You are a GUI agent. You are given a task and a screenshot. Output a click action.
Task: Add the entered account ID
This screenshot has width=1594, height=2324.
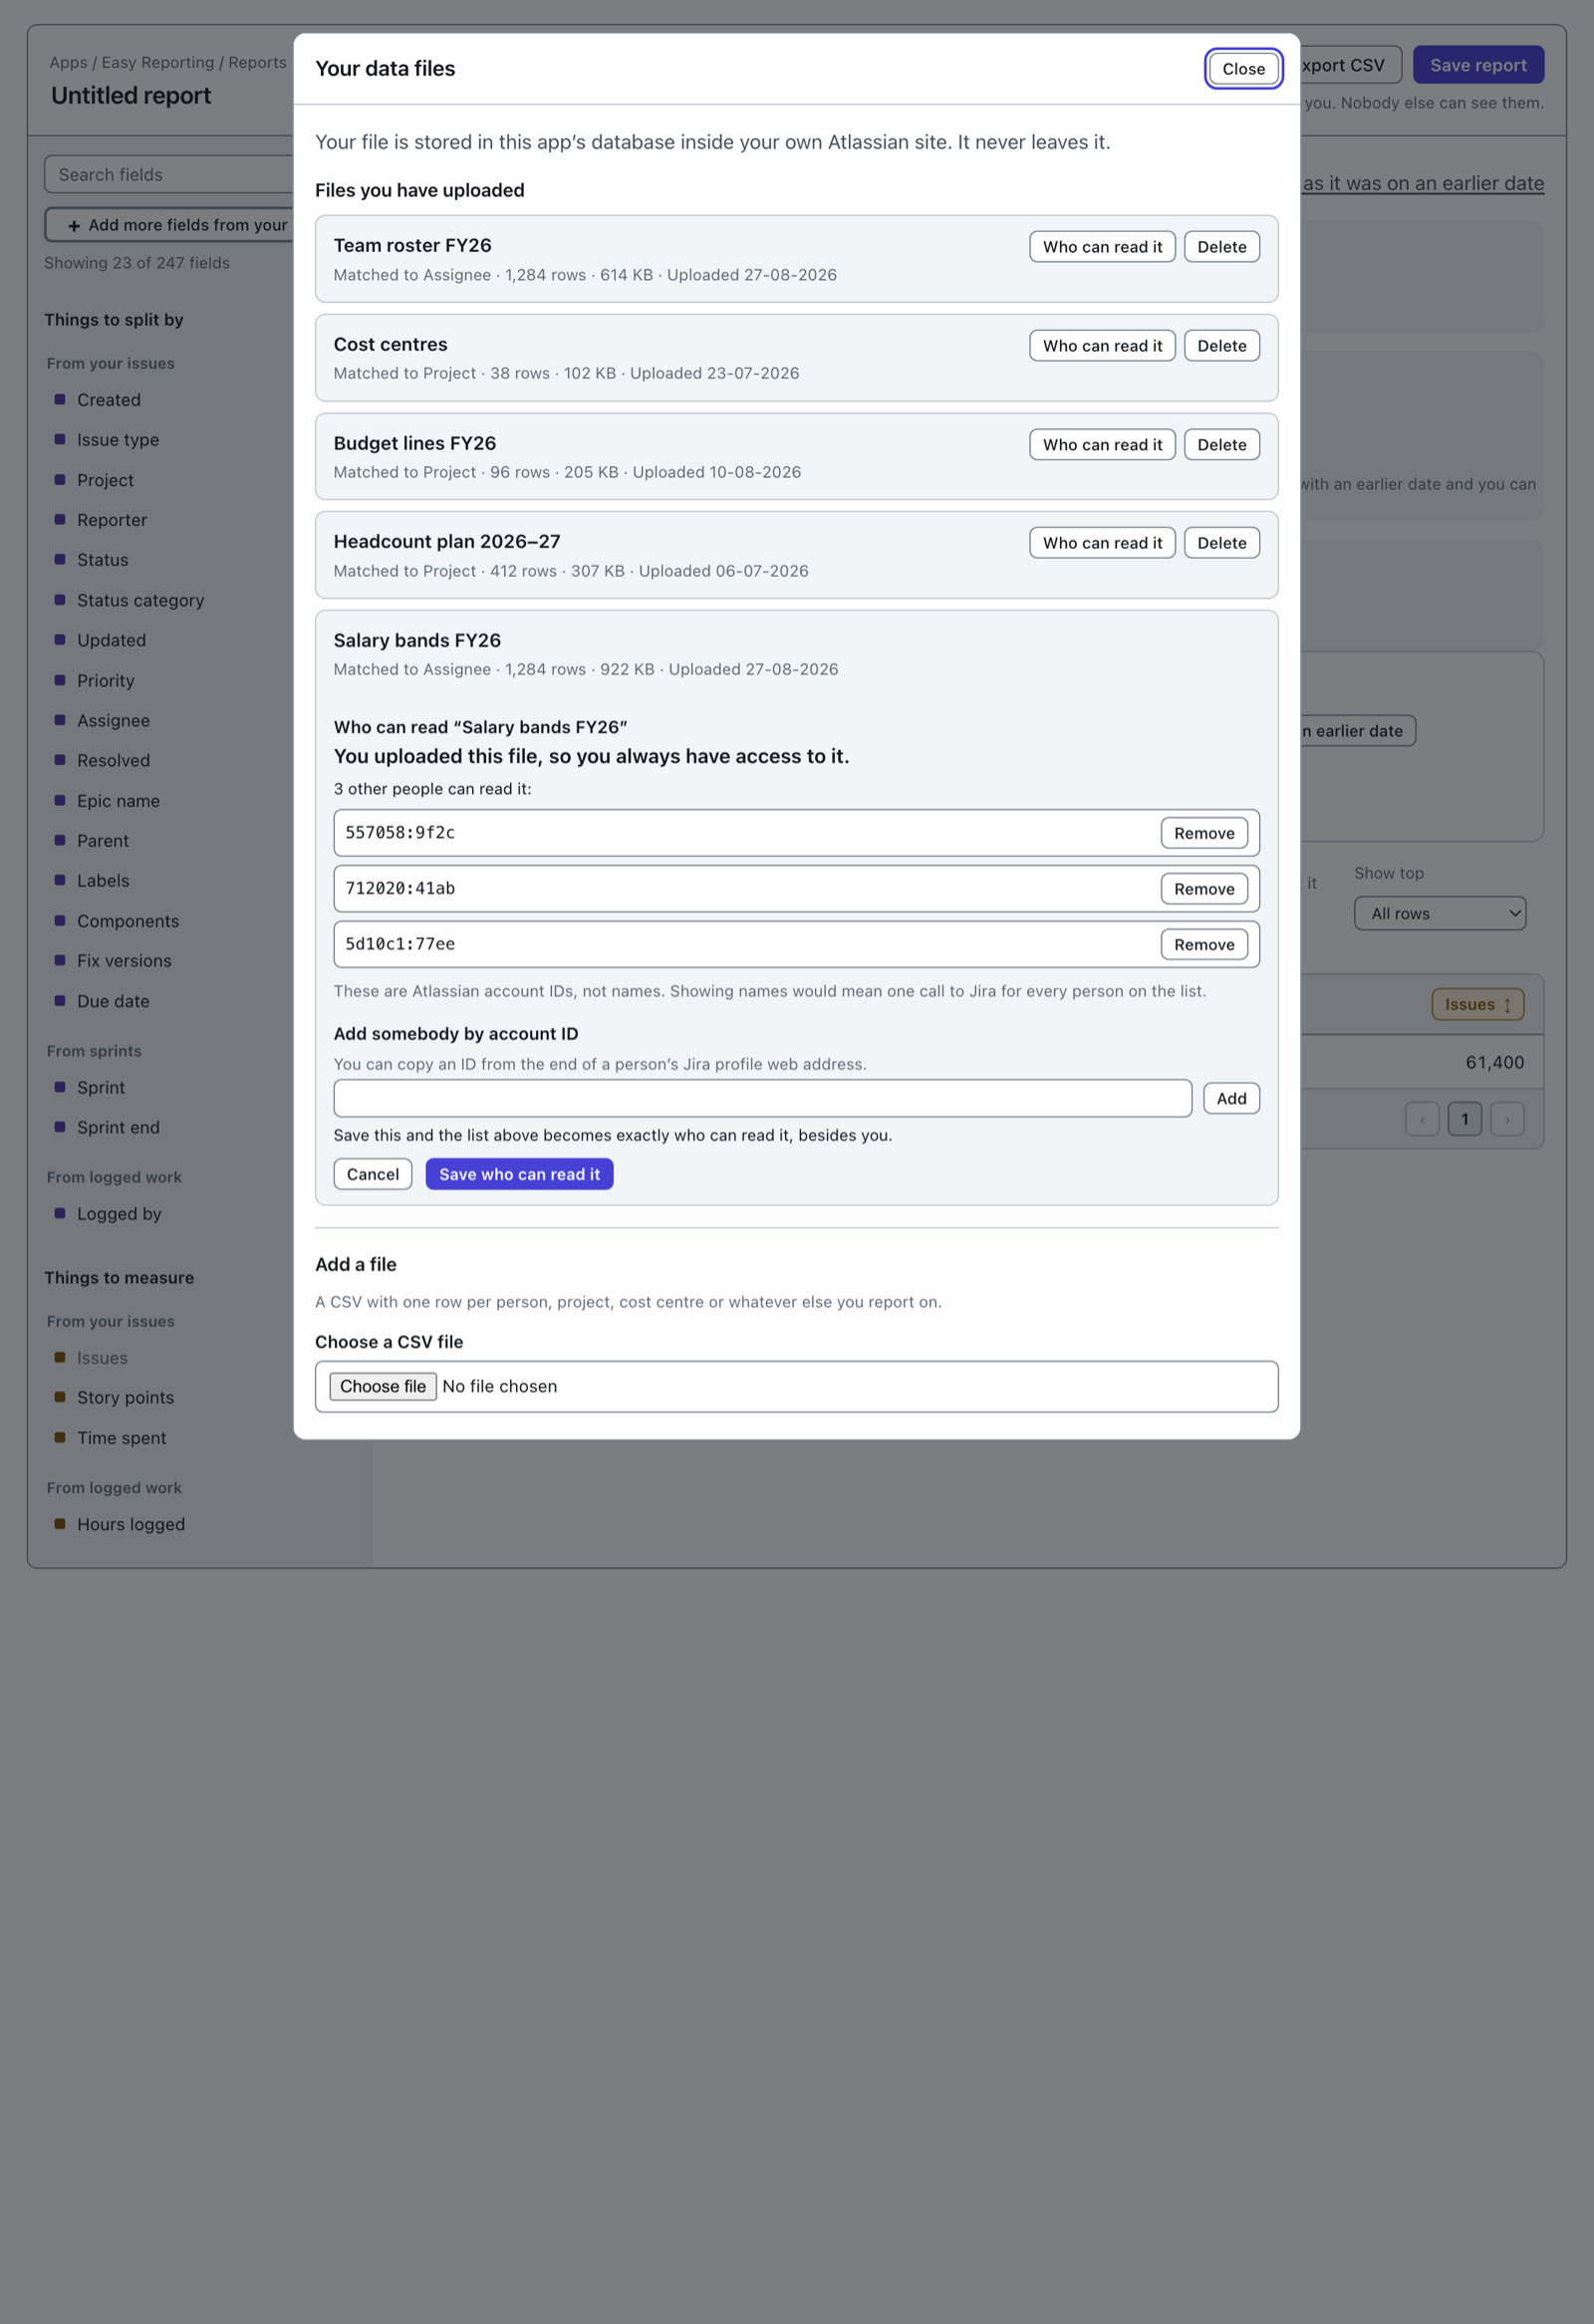click(x=1231, y=1098)
